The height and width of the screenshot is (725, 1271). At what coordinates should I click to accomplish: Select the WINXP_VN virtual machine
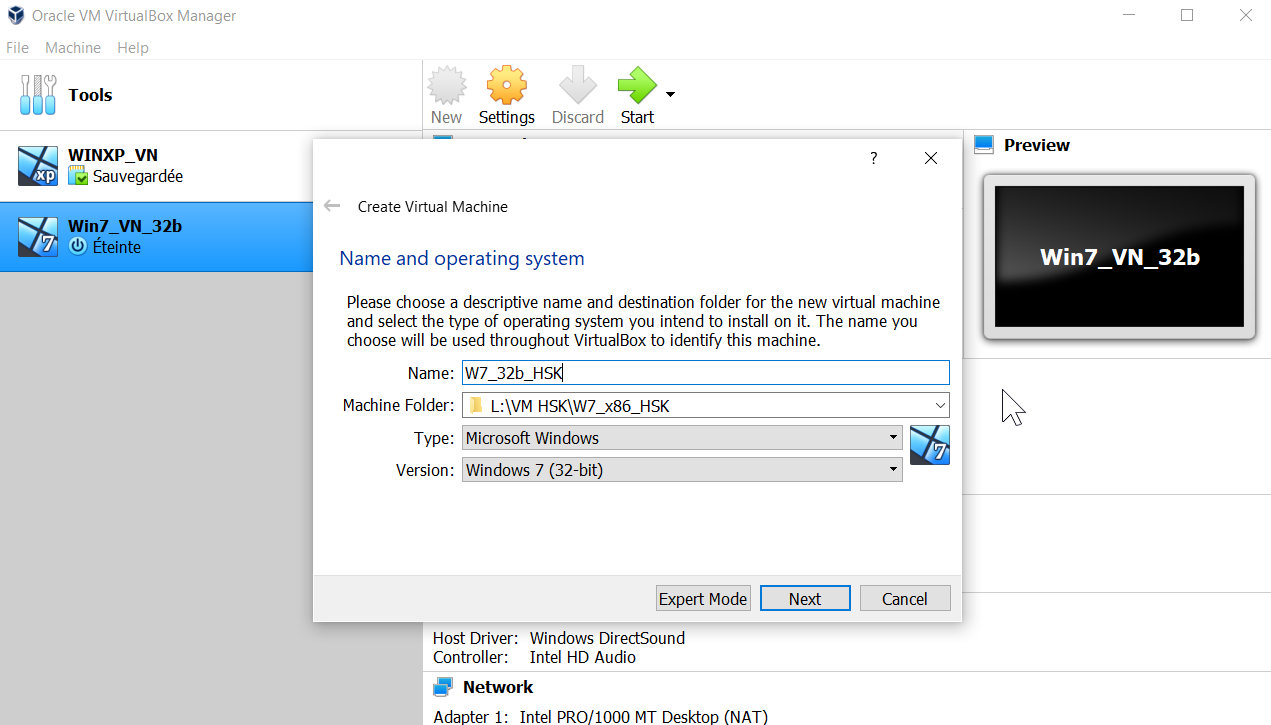click(211, 166)
